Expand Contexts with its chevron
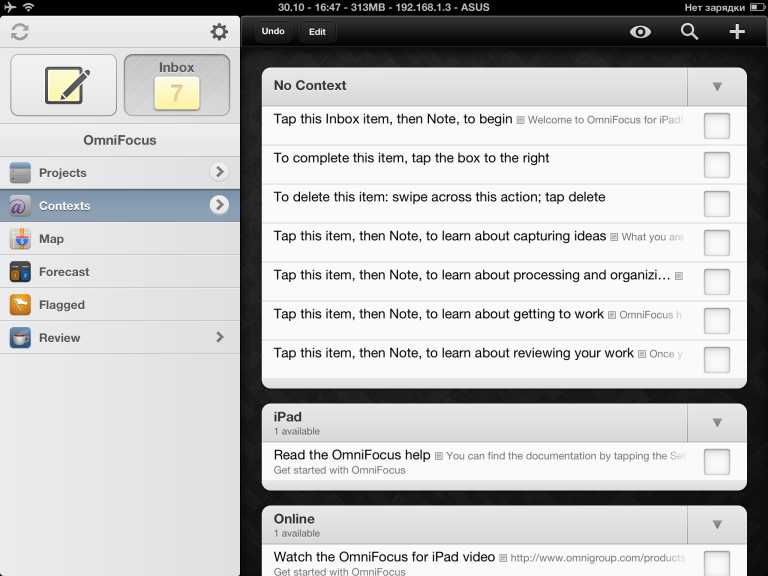768x576 pixels. (x=219, y=205)
